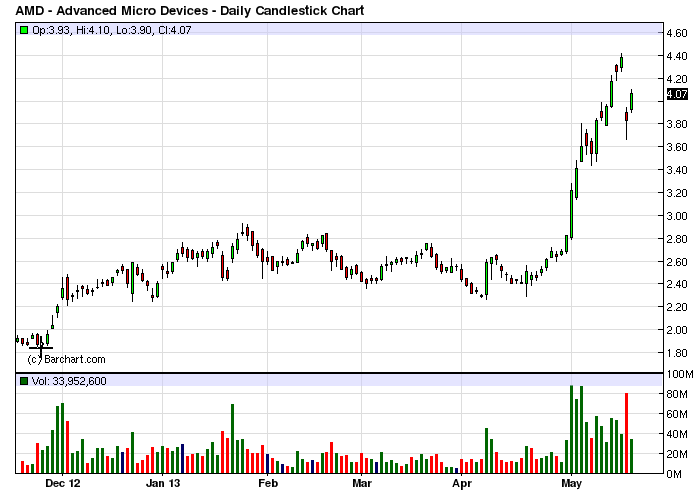Click the dark green volume legend square
699x493 pixels.
click(24, 381)
